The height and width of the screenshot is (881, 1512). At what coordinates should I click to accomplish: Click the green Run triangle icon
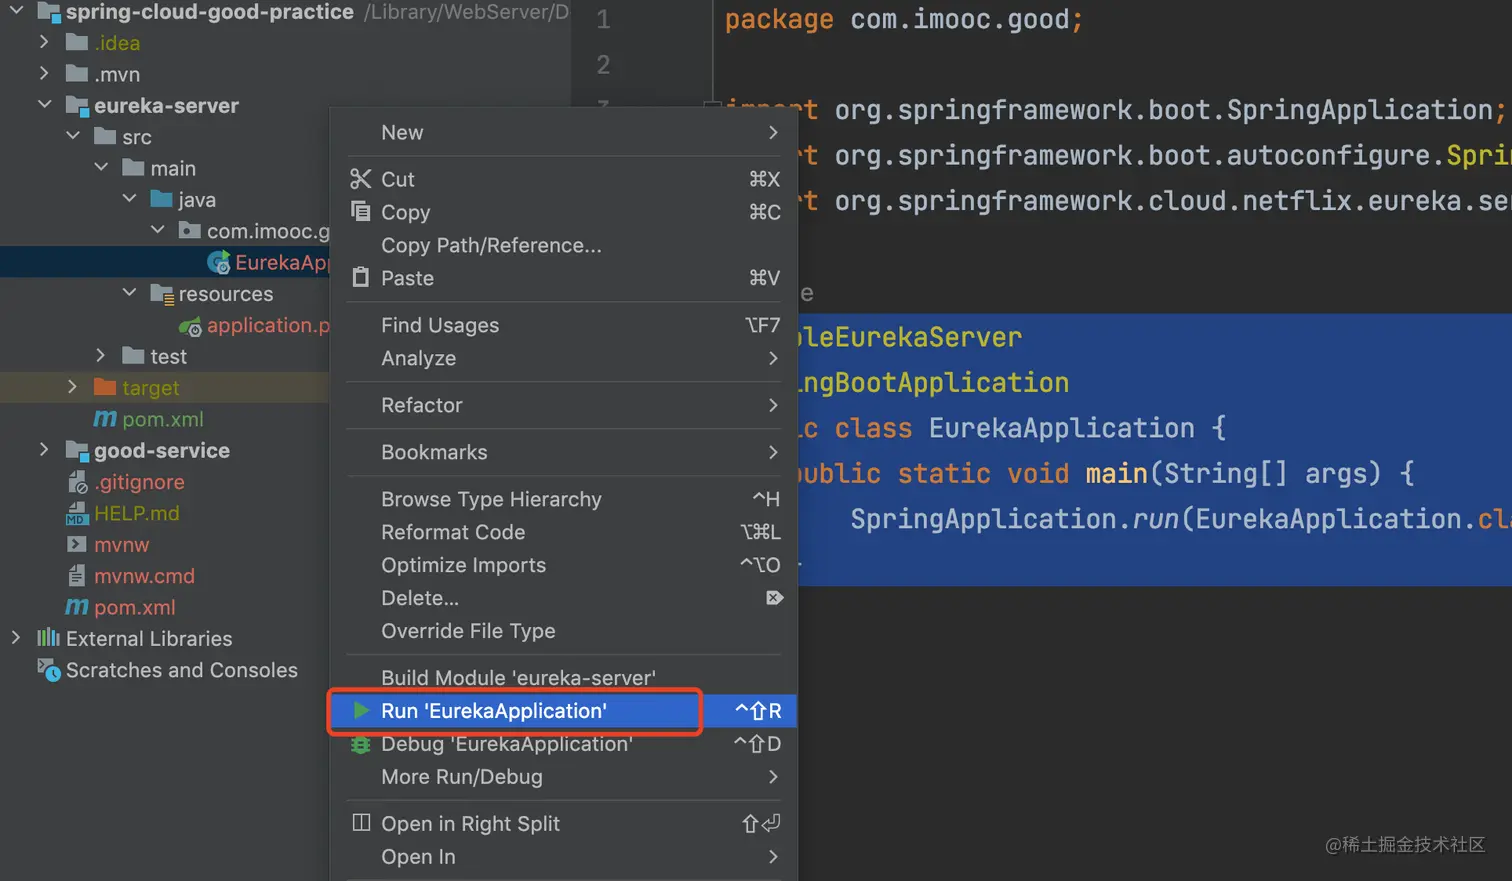[x=361, y=710]
